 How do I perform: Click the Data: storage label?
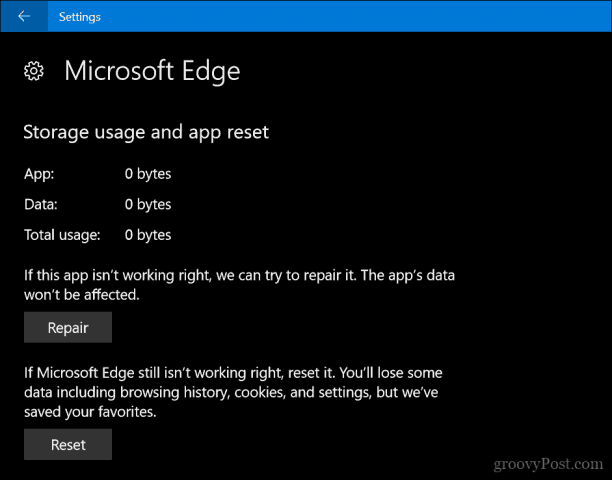41,204
